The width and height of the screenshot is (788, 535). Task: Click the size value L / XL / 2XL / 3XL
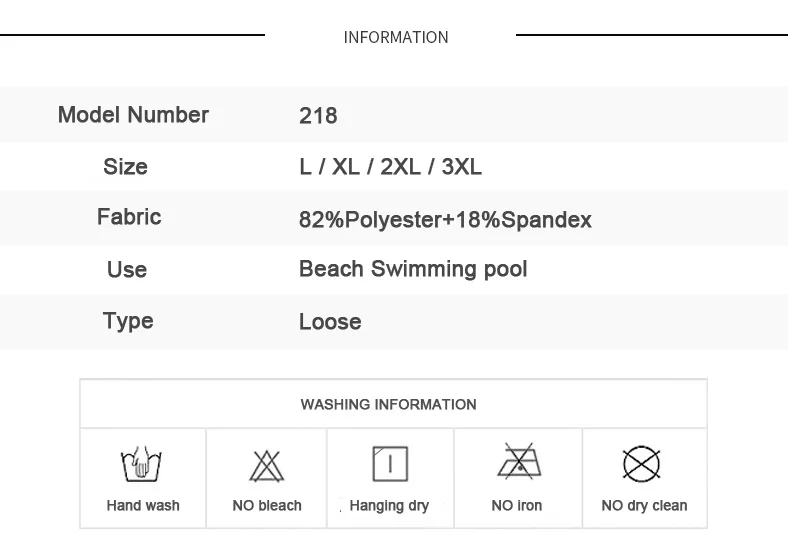pos(390,166)
